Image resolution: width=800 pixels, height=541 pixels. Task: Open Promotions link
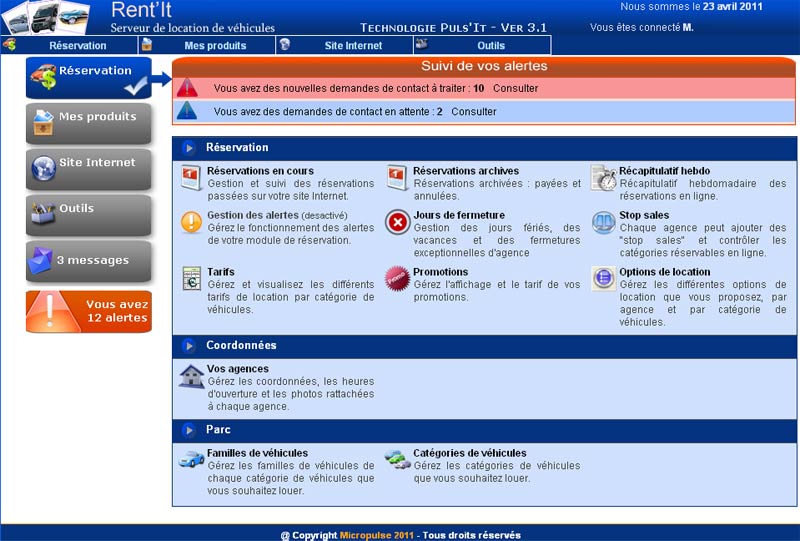coord(440,272)
